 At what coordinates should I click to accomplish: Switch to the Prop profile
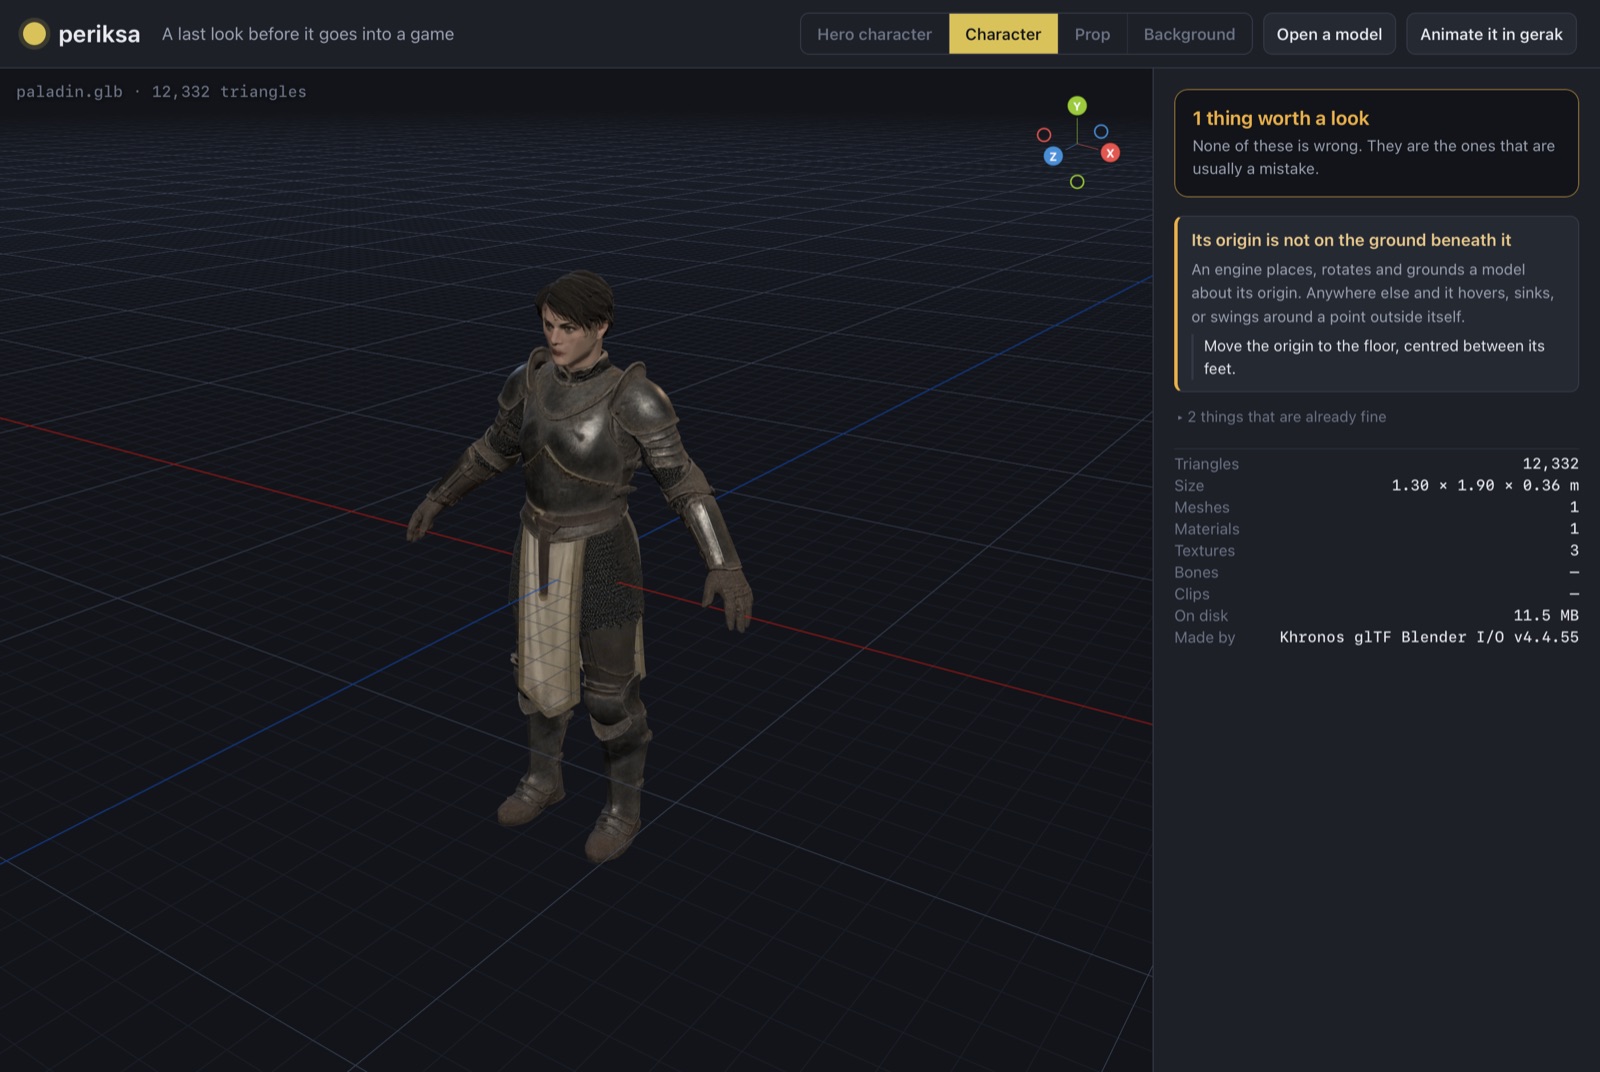tap(1092, 34)
